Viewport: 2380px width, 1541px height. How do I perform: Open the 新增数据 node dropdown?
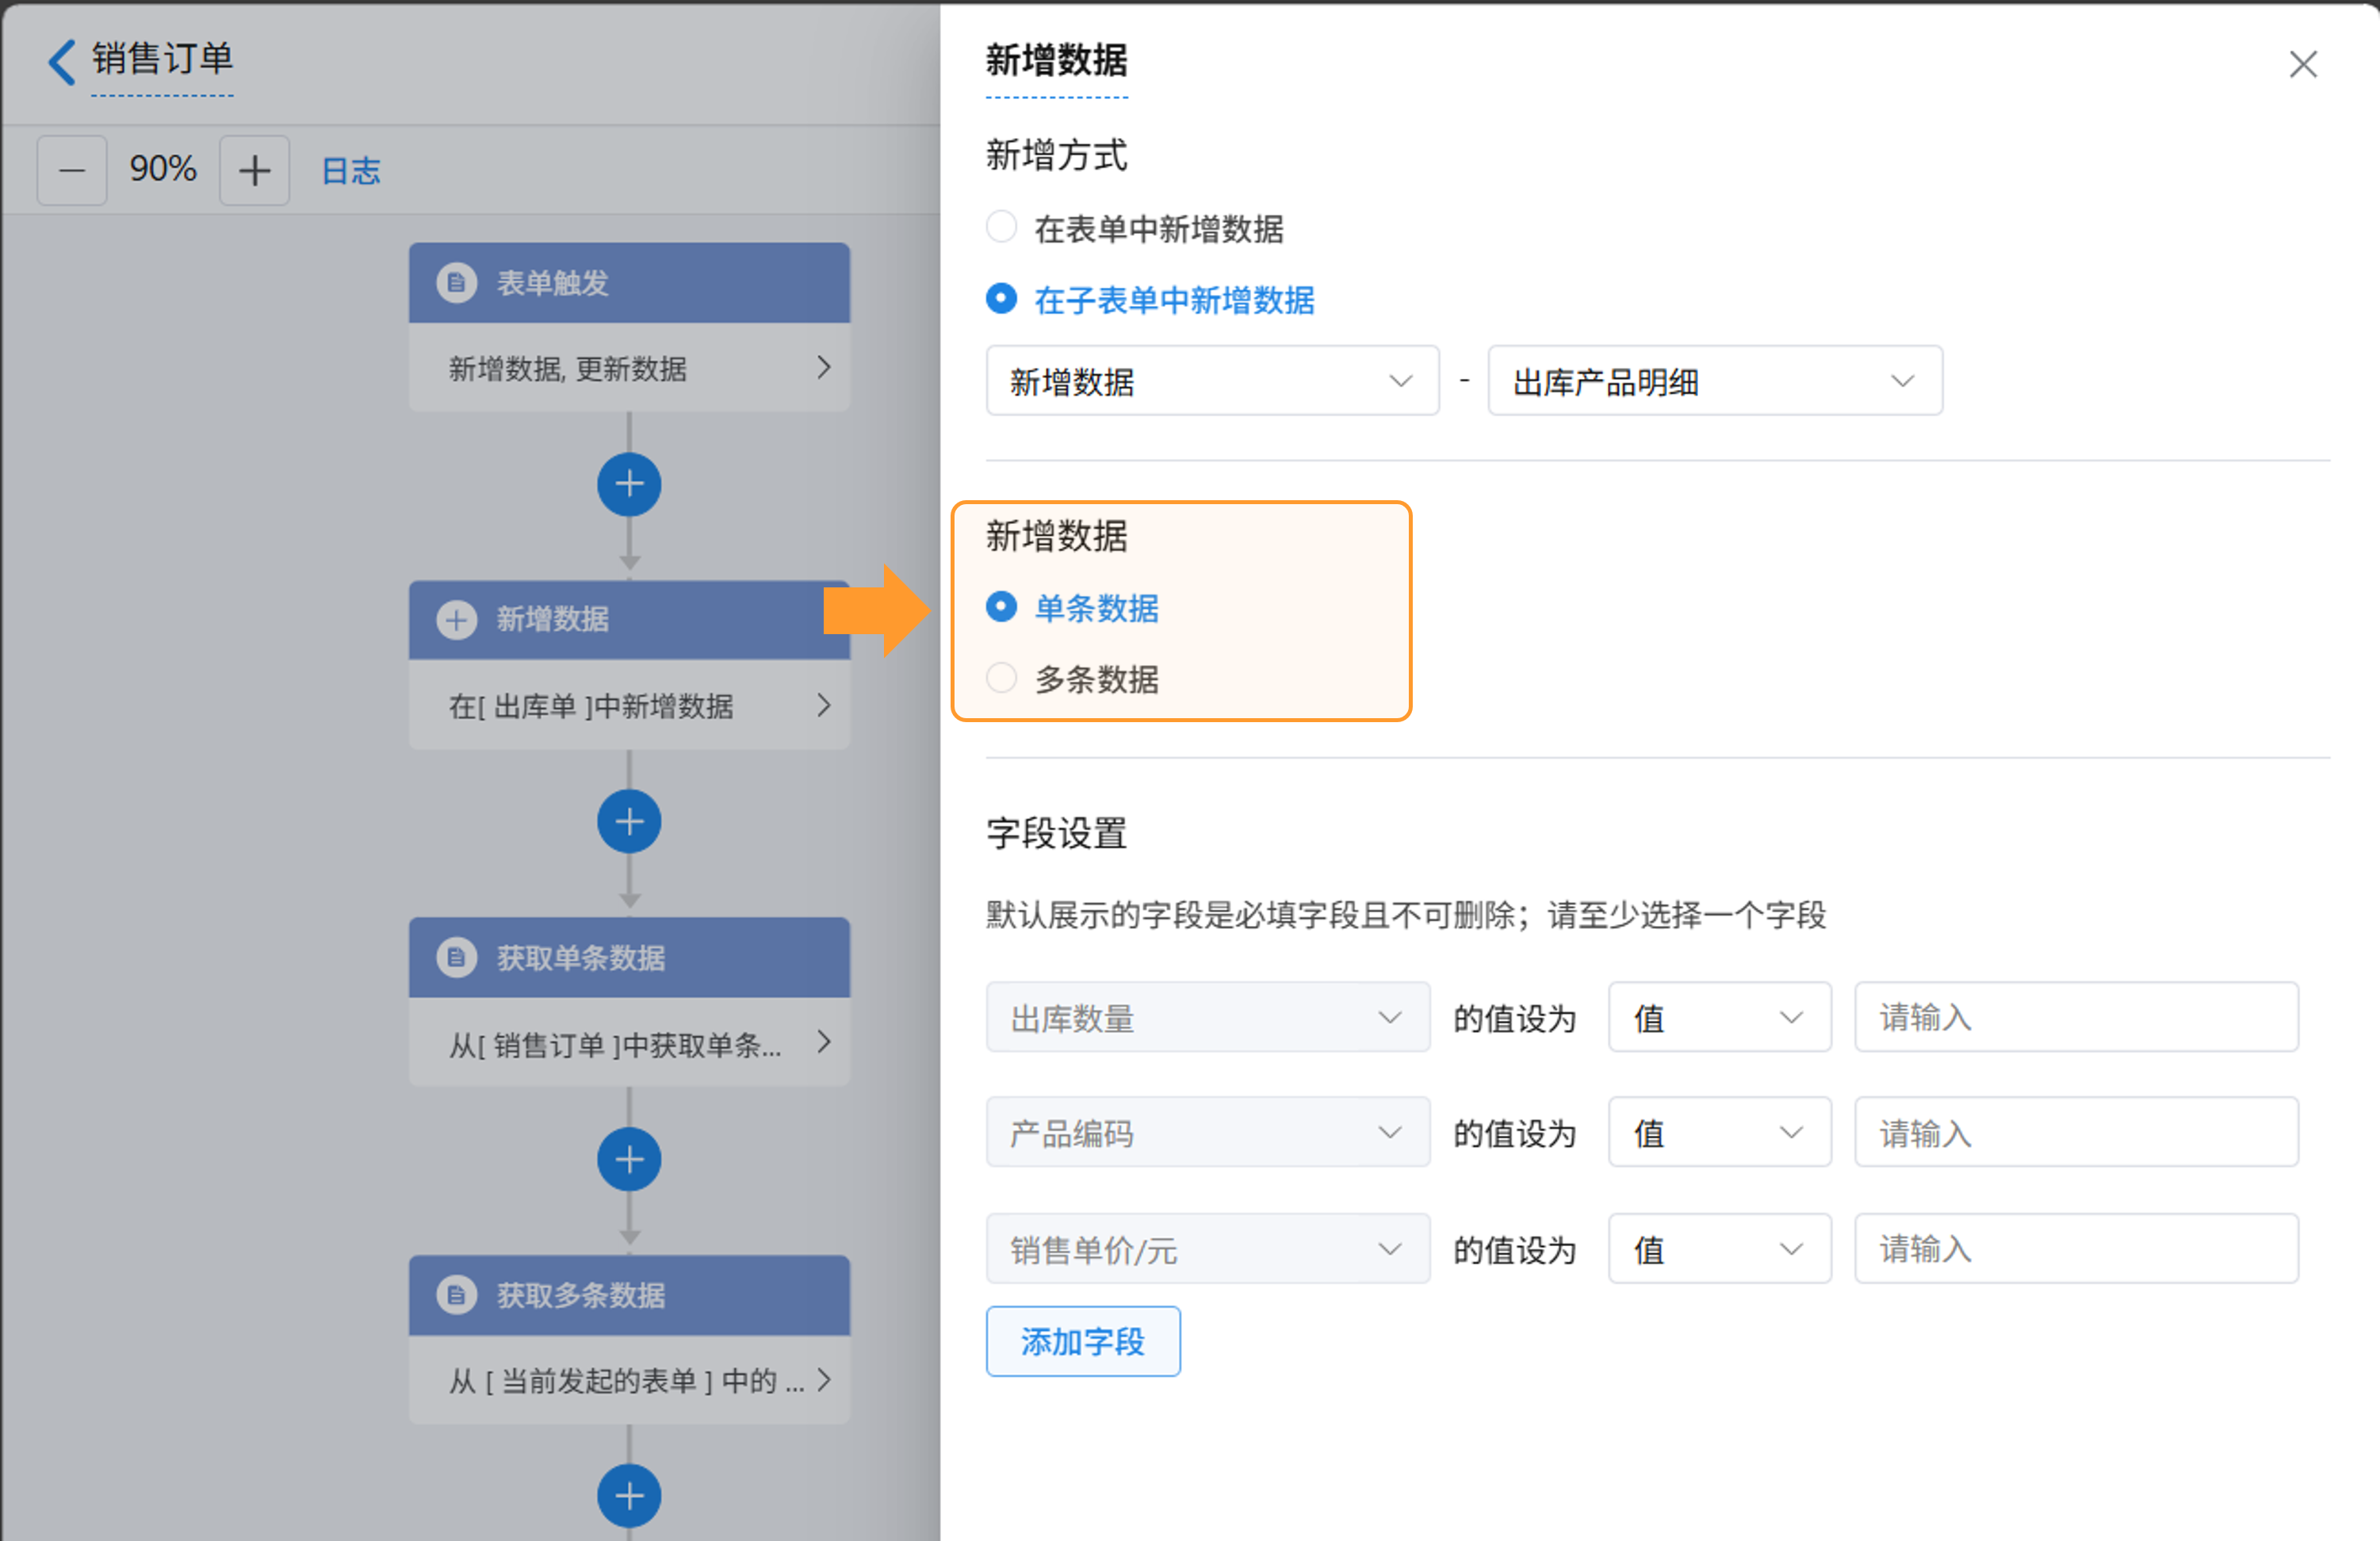point(1211,381)
